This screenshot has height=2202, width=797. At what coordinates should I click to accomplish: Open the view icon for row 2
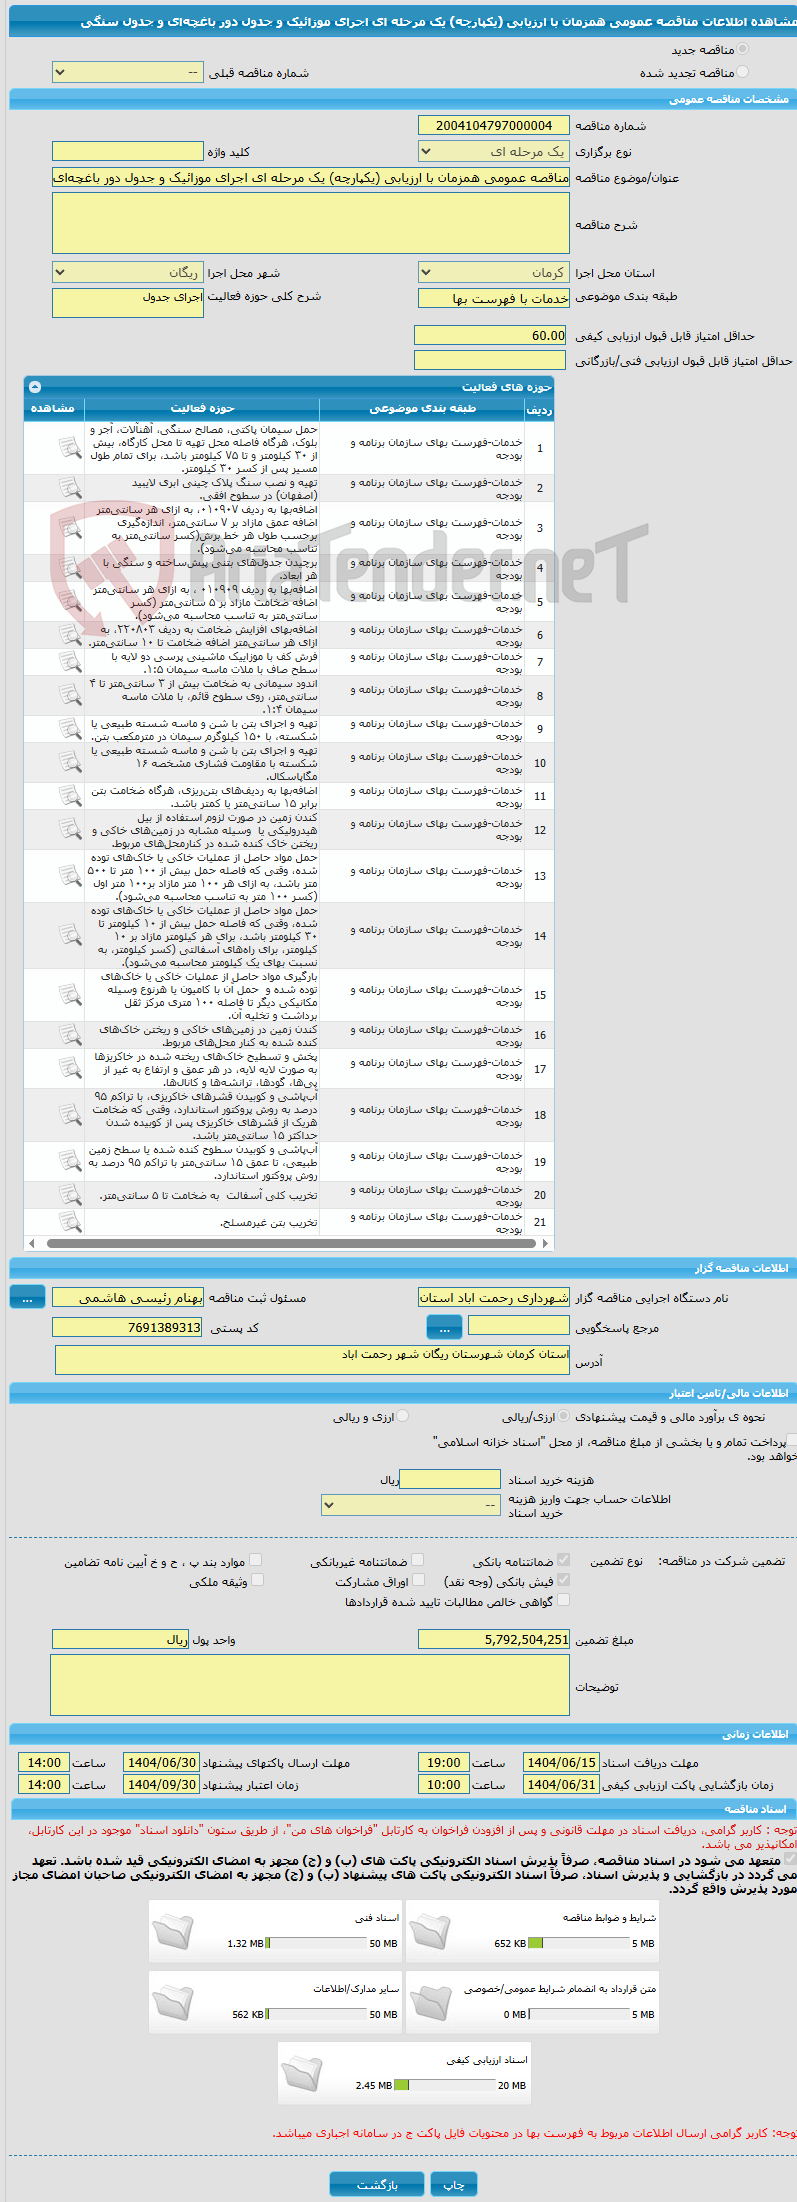70,488
